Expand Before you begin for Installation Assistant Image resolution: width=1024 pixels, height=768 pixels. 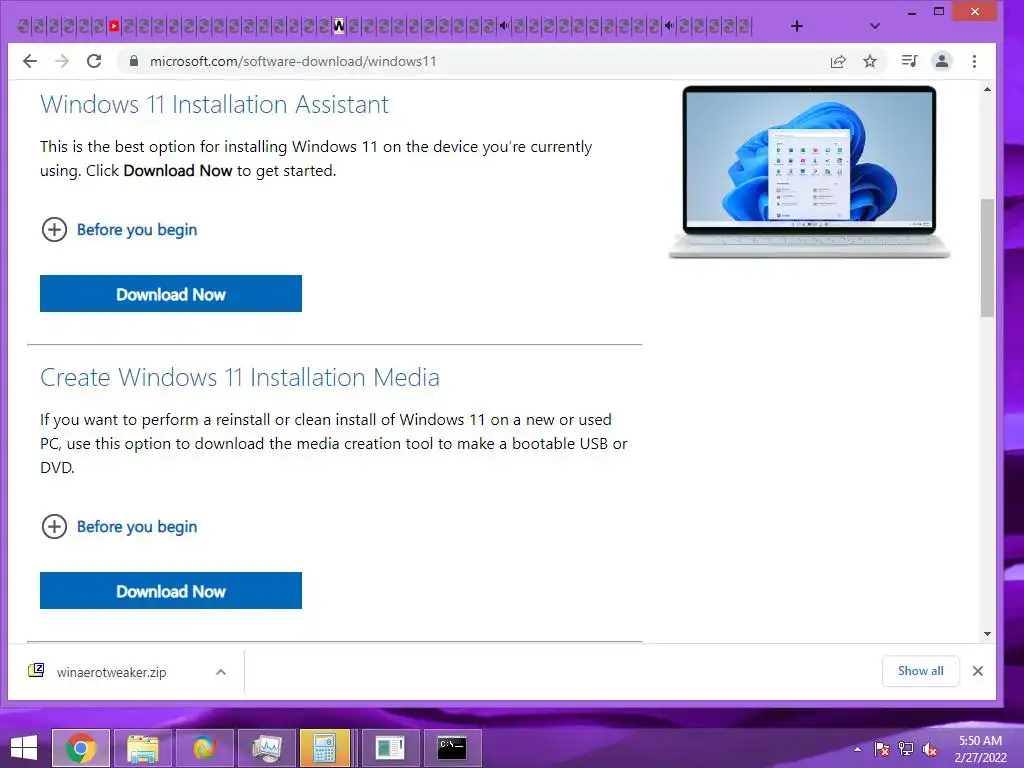pos(119,230)
